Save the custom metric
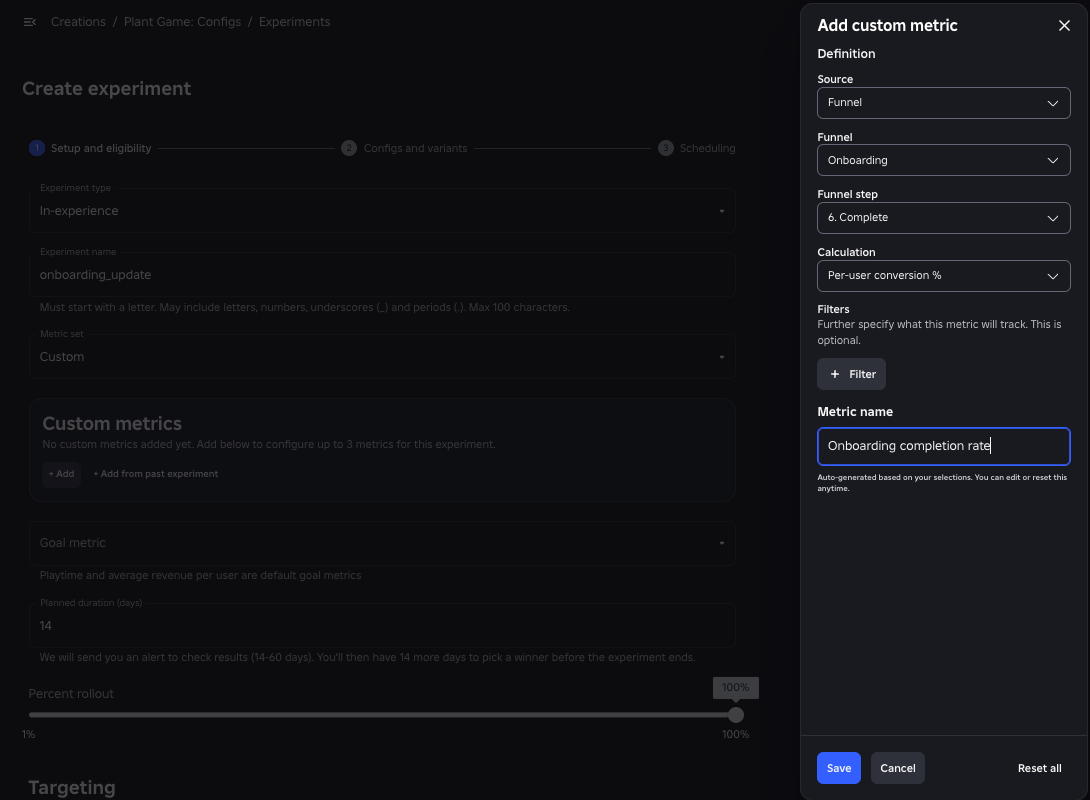1090x800 pixels. 838,768
